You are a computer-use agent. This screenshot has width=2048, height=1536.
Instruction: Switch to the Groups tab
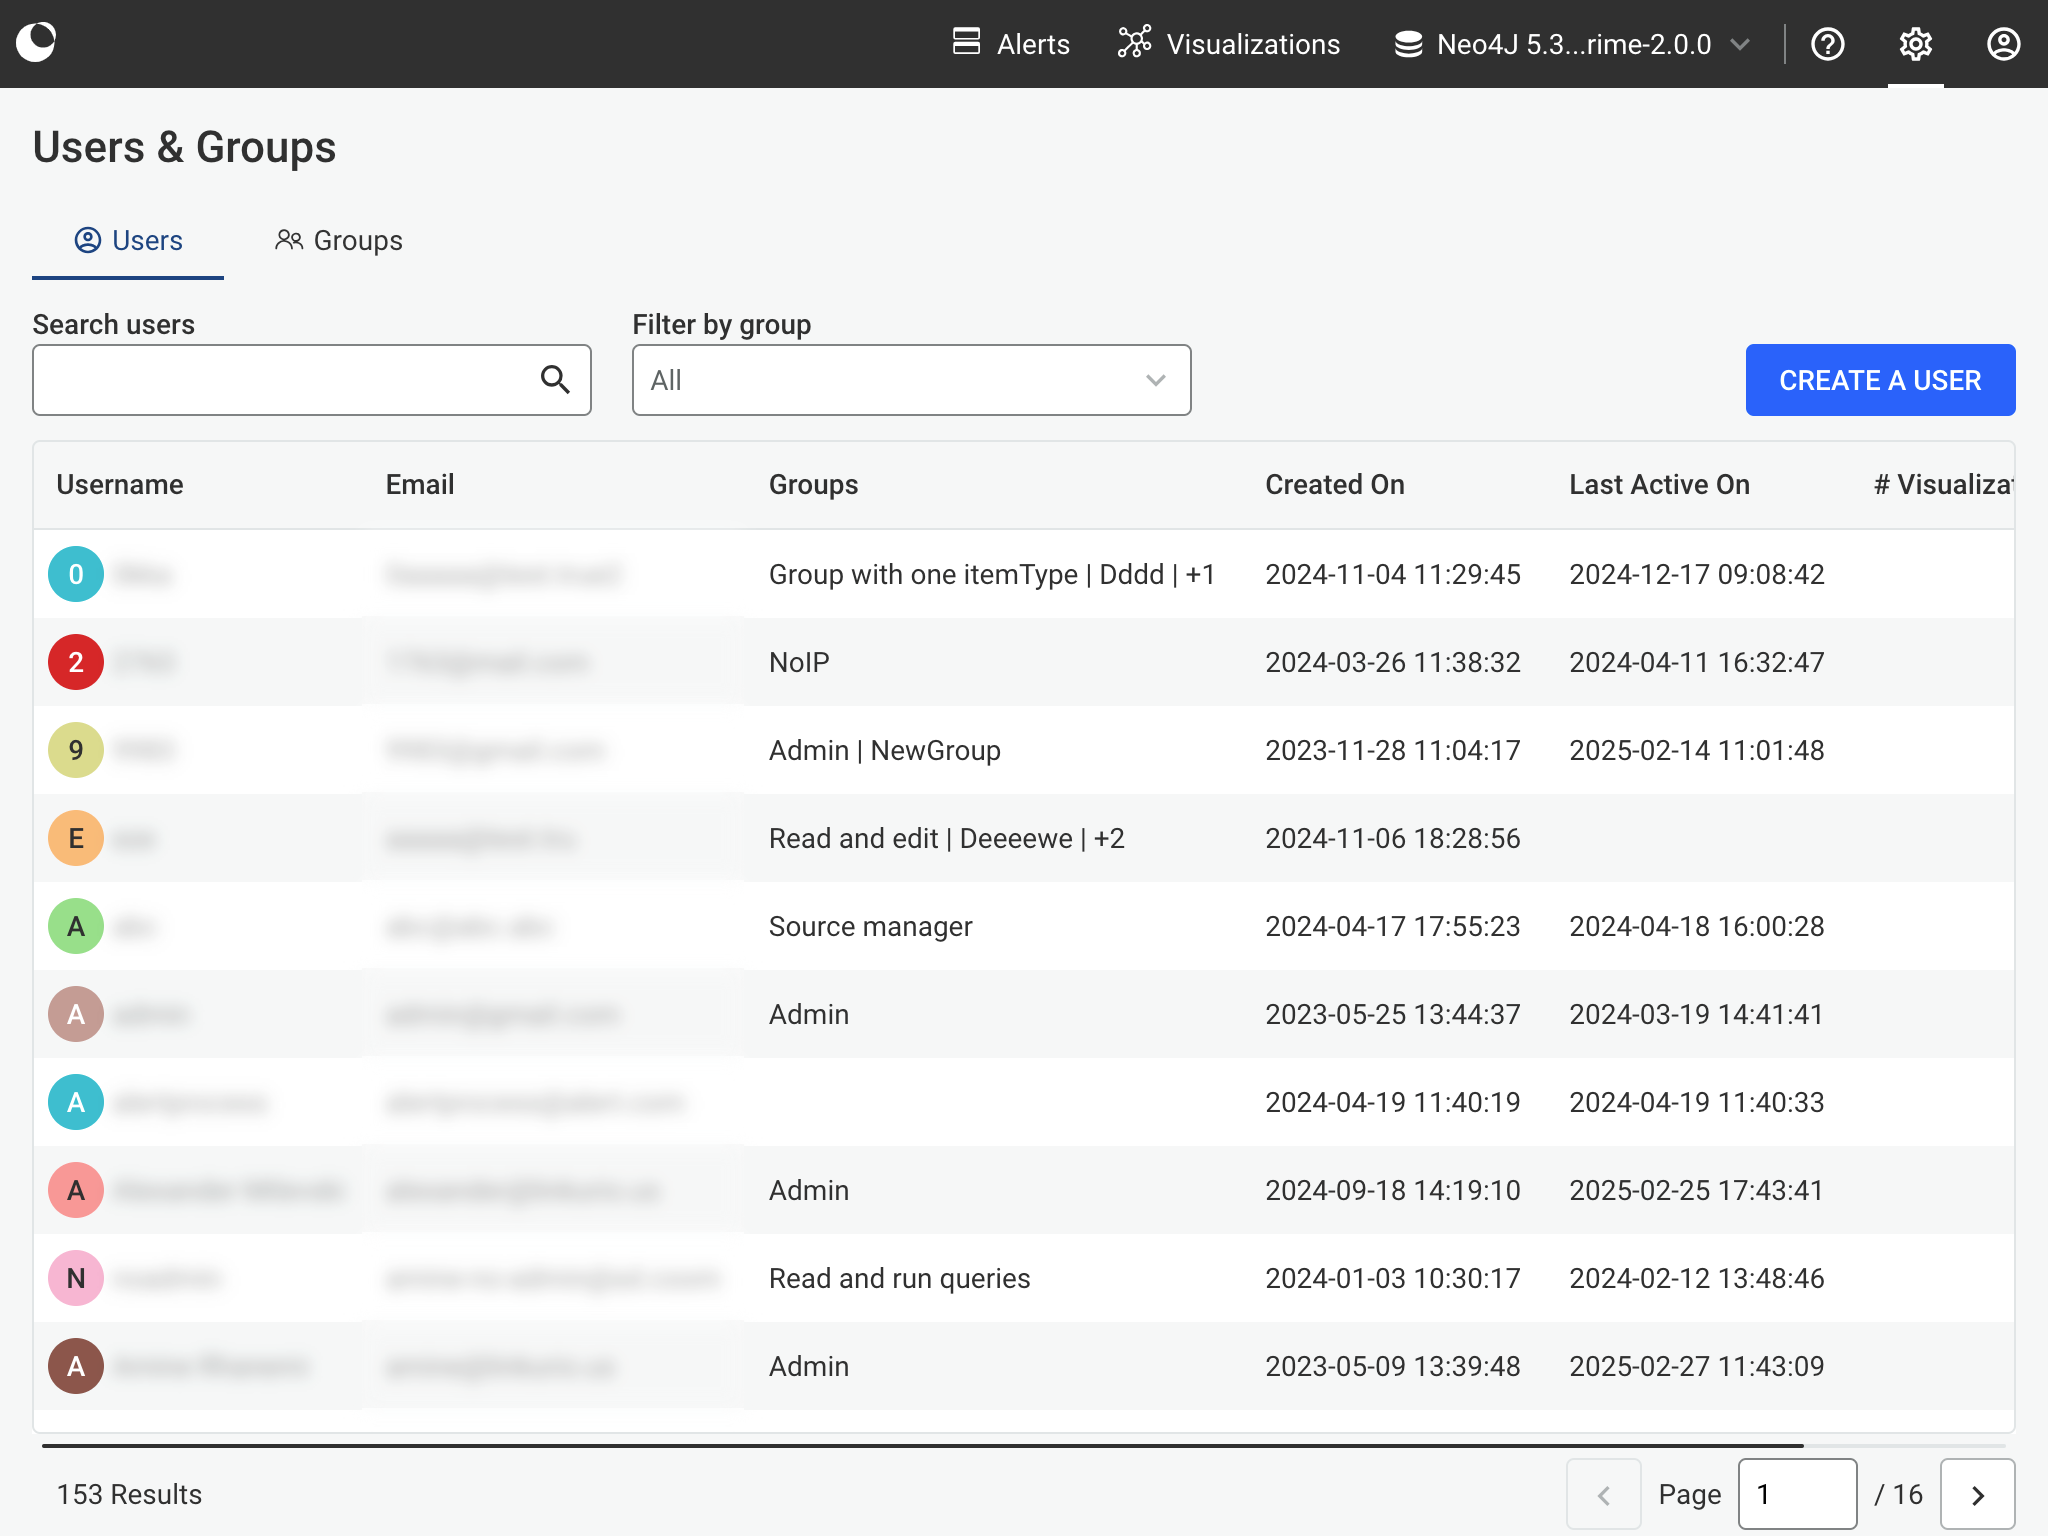tap(339, 240)
